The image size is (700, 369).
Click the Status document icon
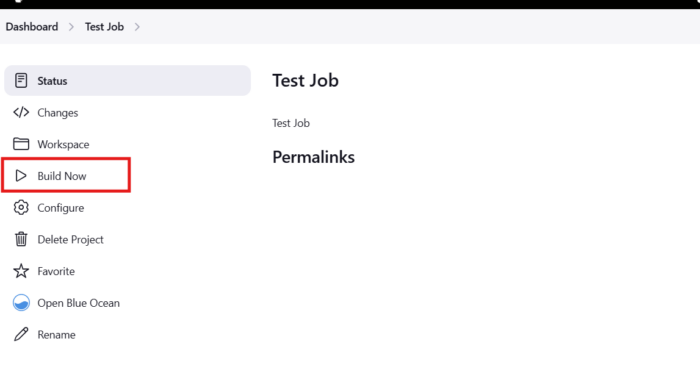[x=21, y=81]
